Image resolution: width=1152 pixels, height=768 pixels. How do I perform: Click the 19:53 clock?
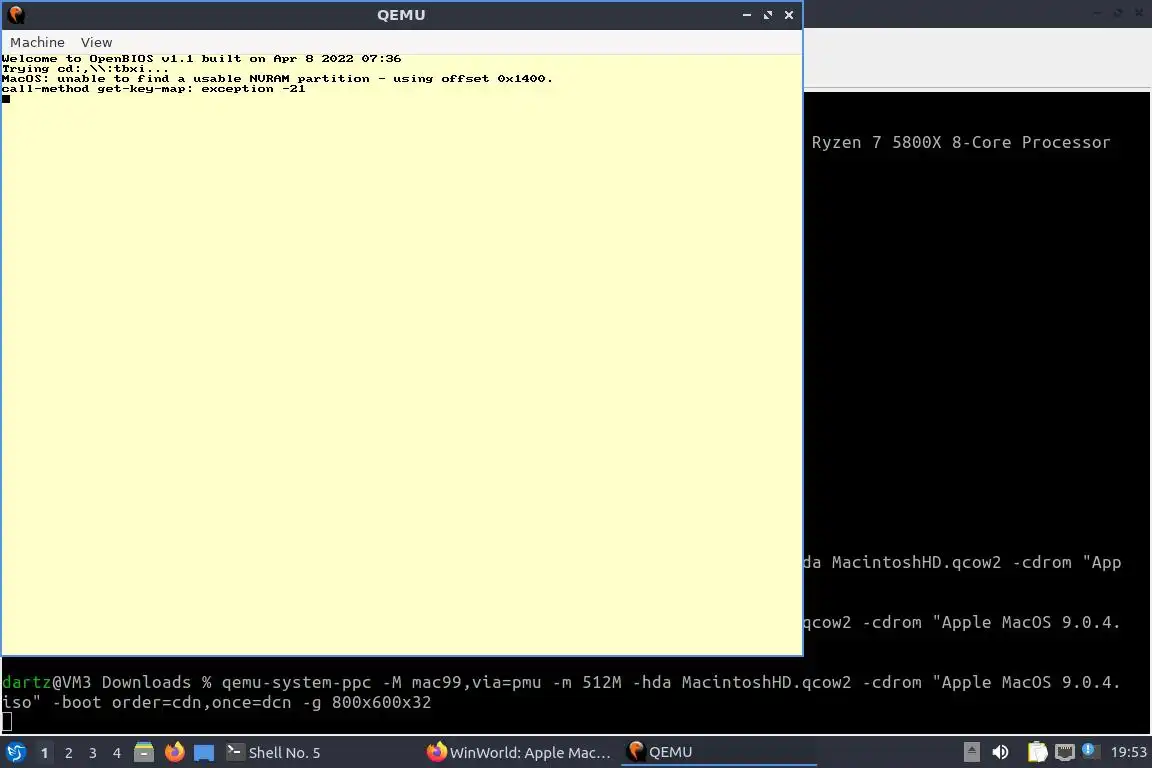point(1128,753)
